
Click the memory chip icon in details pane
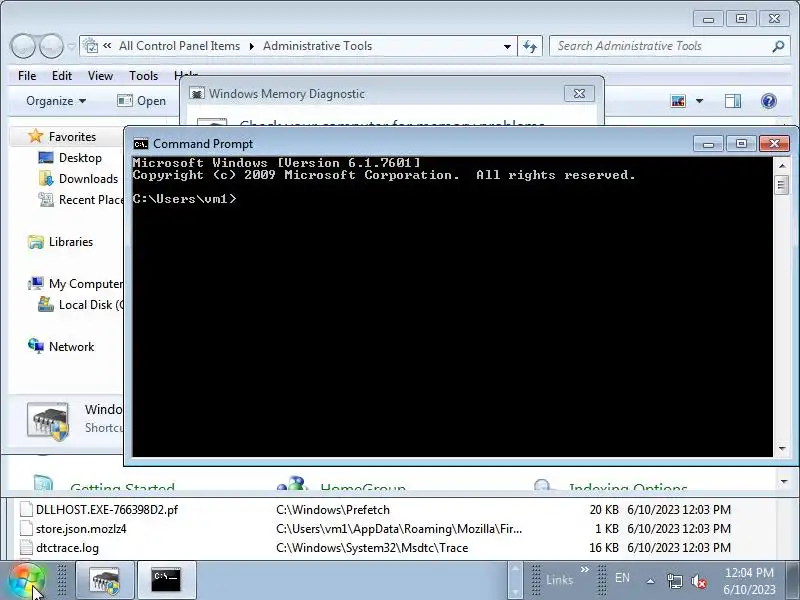point(48,420)
